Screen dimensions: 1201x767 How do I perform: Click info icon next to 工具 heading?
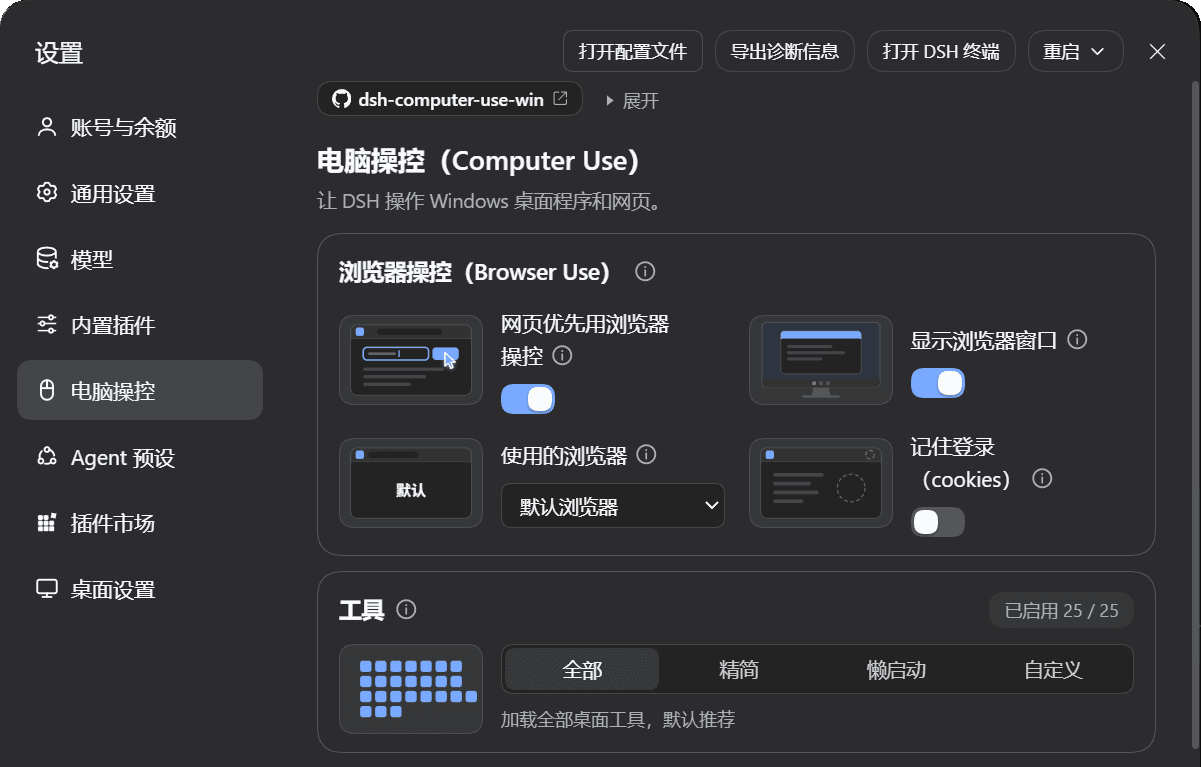pyautogui.click(x=406, y=609)
